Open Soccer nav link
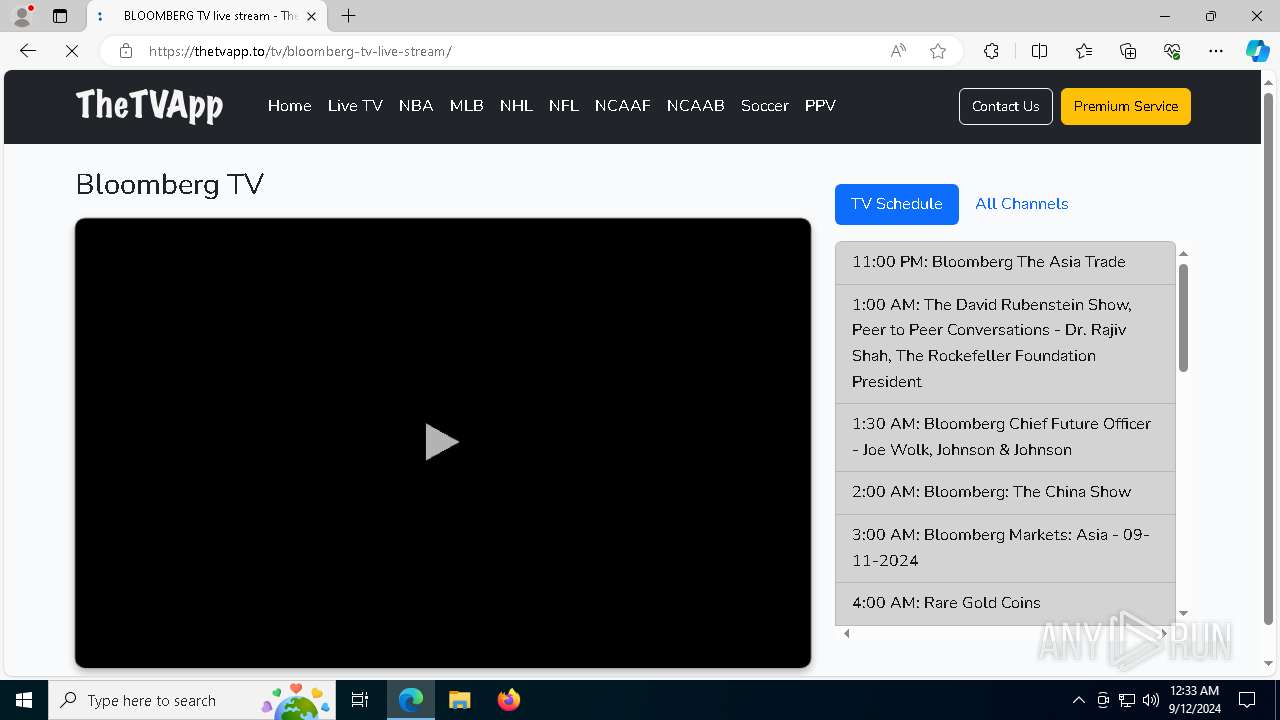 (x=764, y=106)
